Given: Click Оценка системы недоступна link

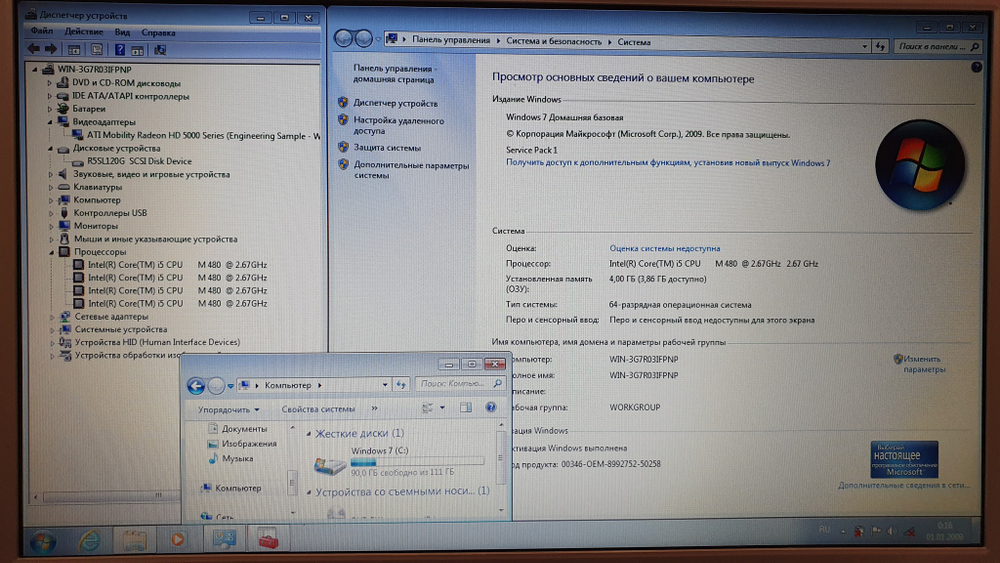Looking at the screenshot, I should [664, 248].
